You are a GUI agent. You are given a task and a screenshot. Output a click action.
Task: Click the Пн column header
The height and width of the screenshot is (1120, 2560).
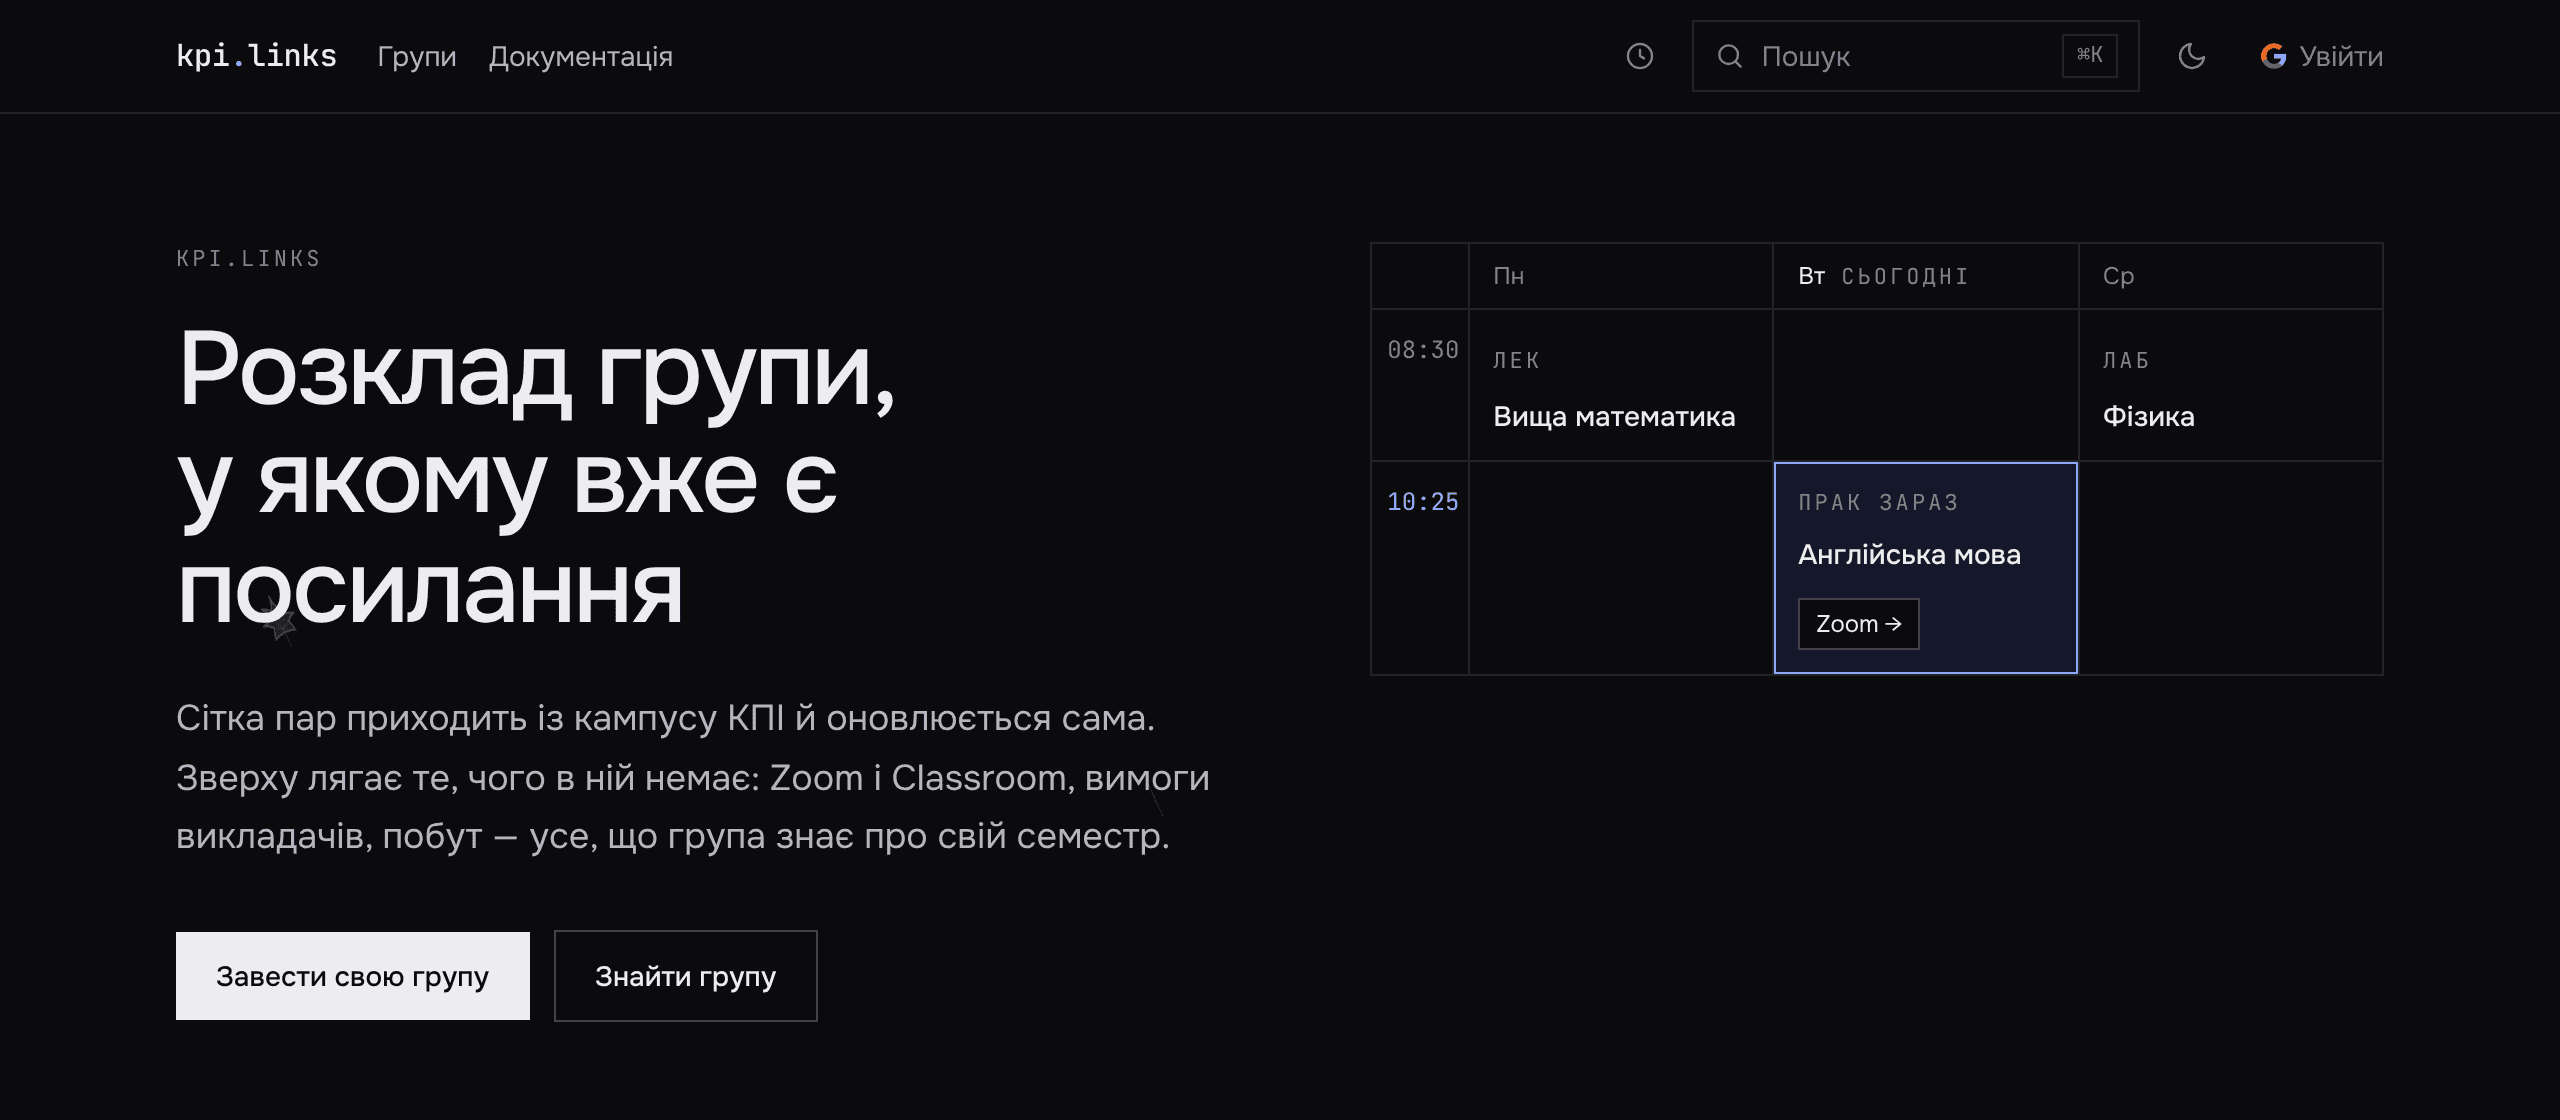coord(1621,276)
